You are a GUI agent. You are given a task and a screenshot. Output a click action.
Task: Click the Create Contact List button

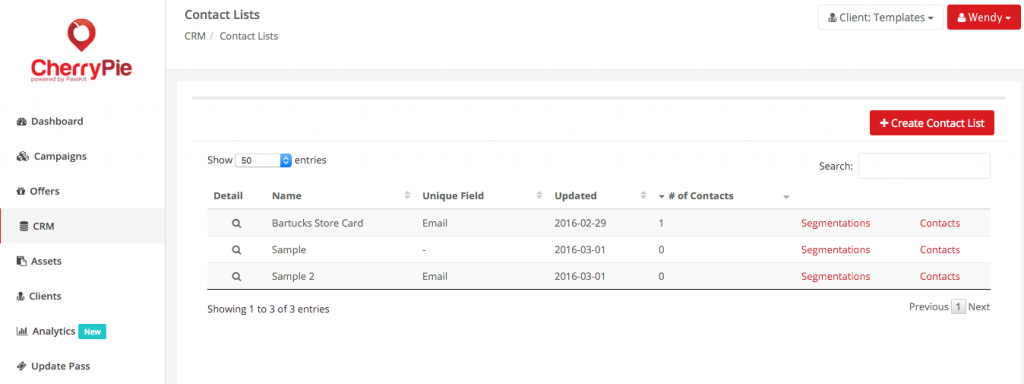click(x=932, y=123)
